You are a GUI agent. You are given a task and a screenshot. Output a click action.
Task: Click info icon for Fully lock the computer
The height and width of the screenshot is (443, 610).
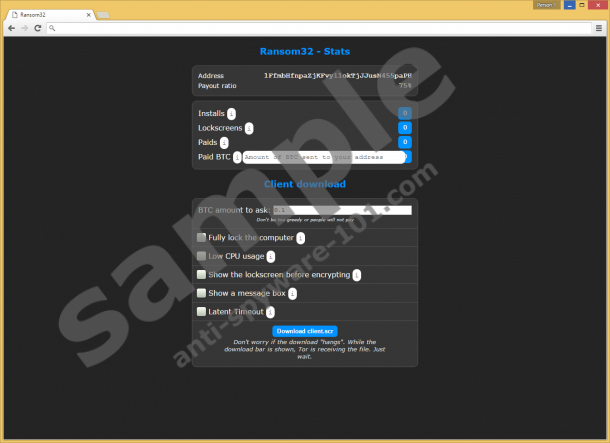pos(300,238)
